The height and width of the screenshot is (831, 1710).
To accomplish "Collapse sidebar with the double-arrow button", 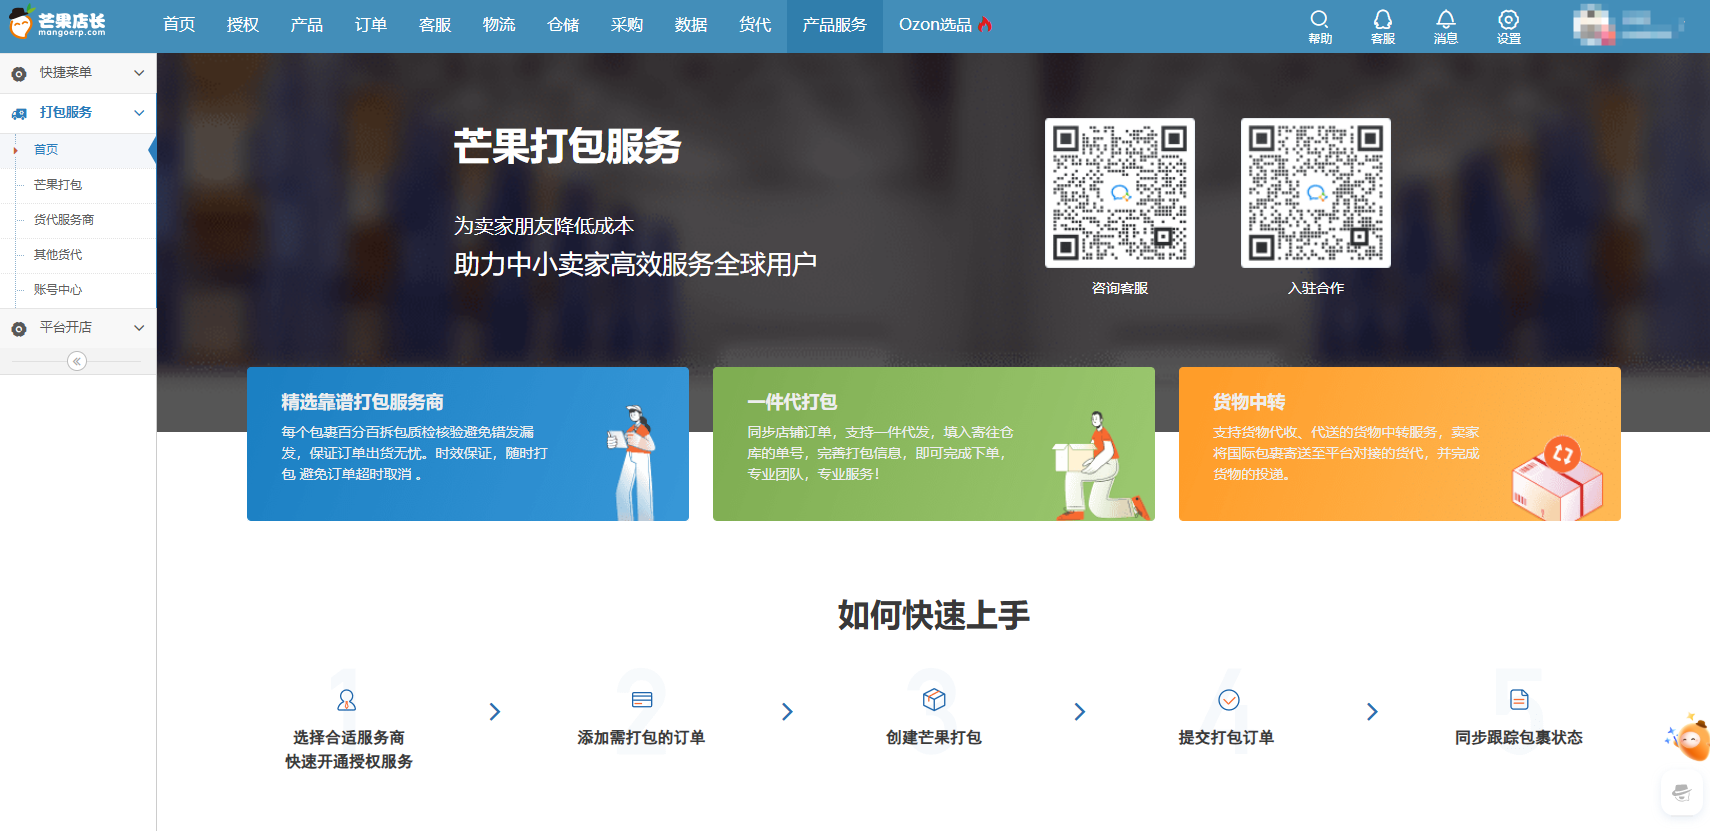I will tap(77, 361).
